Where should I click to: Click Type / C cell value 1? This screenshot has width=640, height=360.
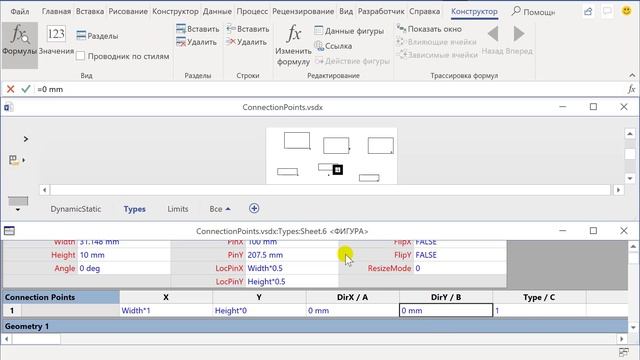pos(540,311)
